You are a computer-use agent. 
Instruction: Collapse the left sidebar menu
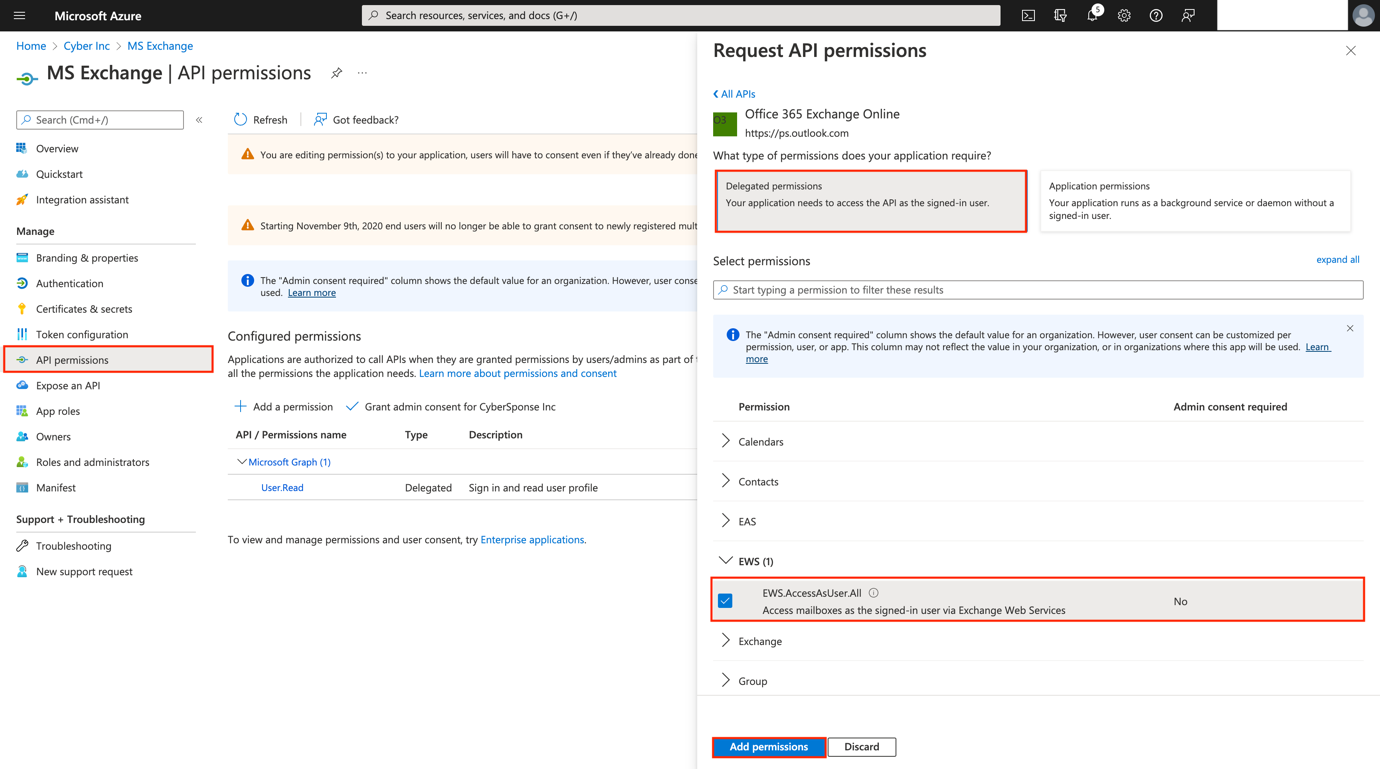199,120
